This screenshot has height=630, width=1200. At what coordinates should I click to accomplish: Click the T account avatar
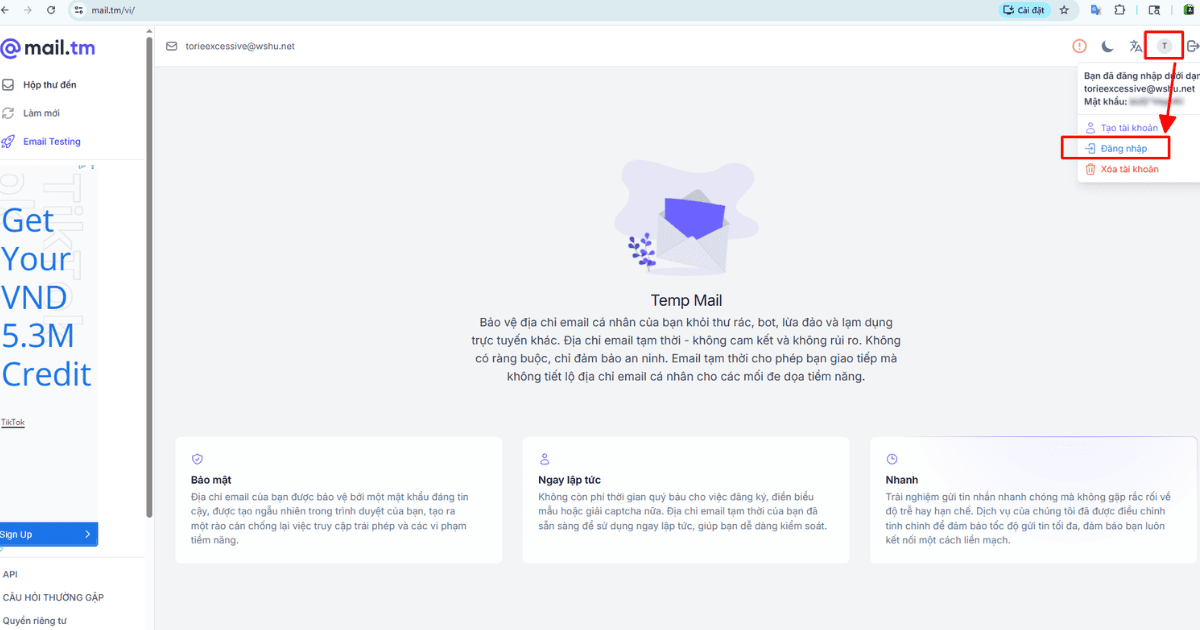1164,46
